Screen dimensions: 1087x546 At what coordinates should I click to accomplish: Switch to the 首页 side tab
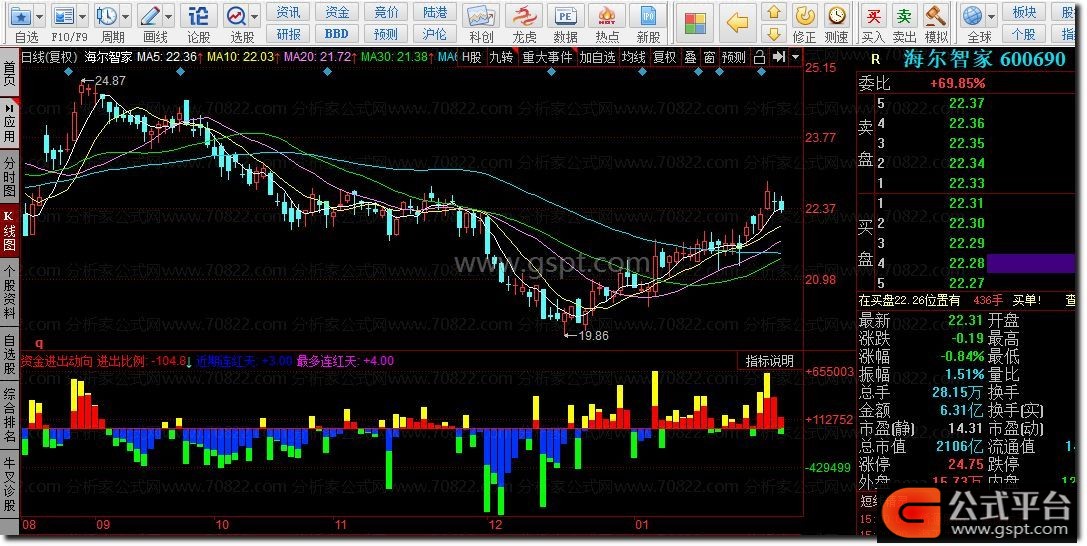[10, 74]
